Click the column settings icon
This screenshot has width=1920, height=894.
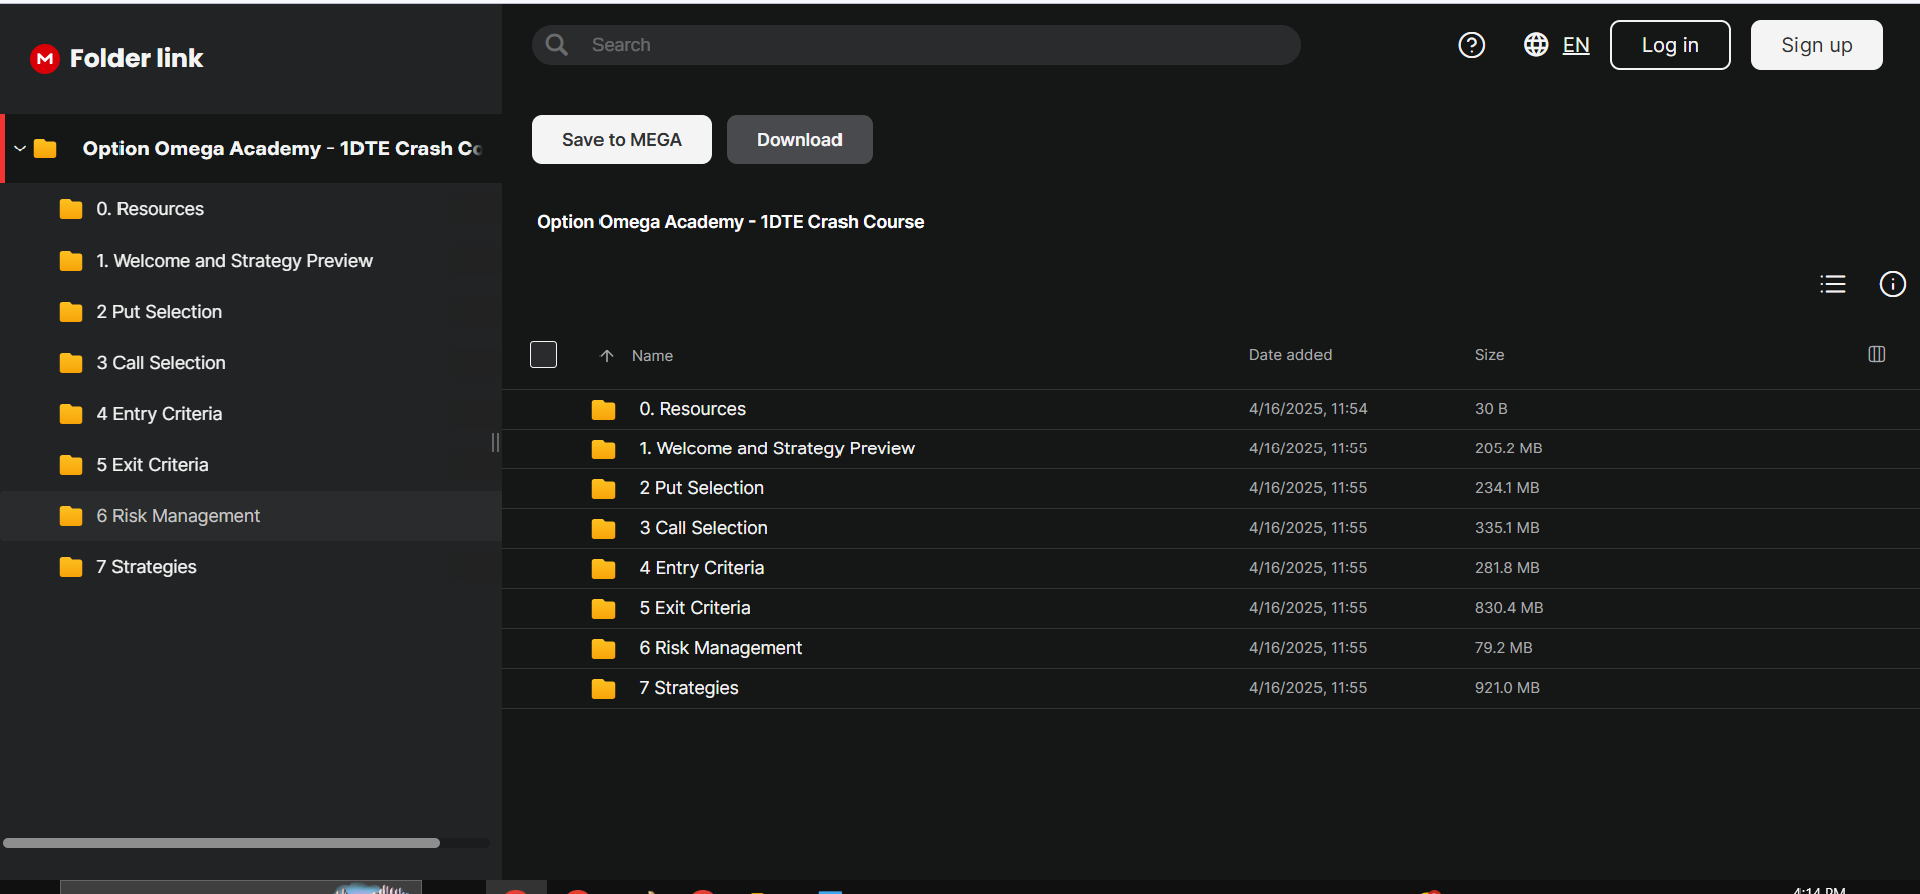1877,354
